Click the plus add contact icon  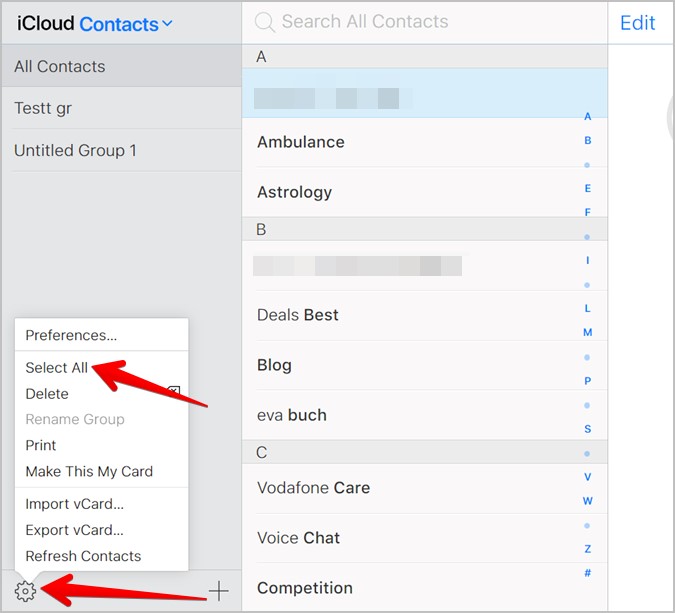point(219,591)
